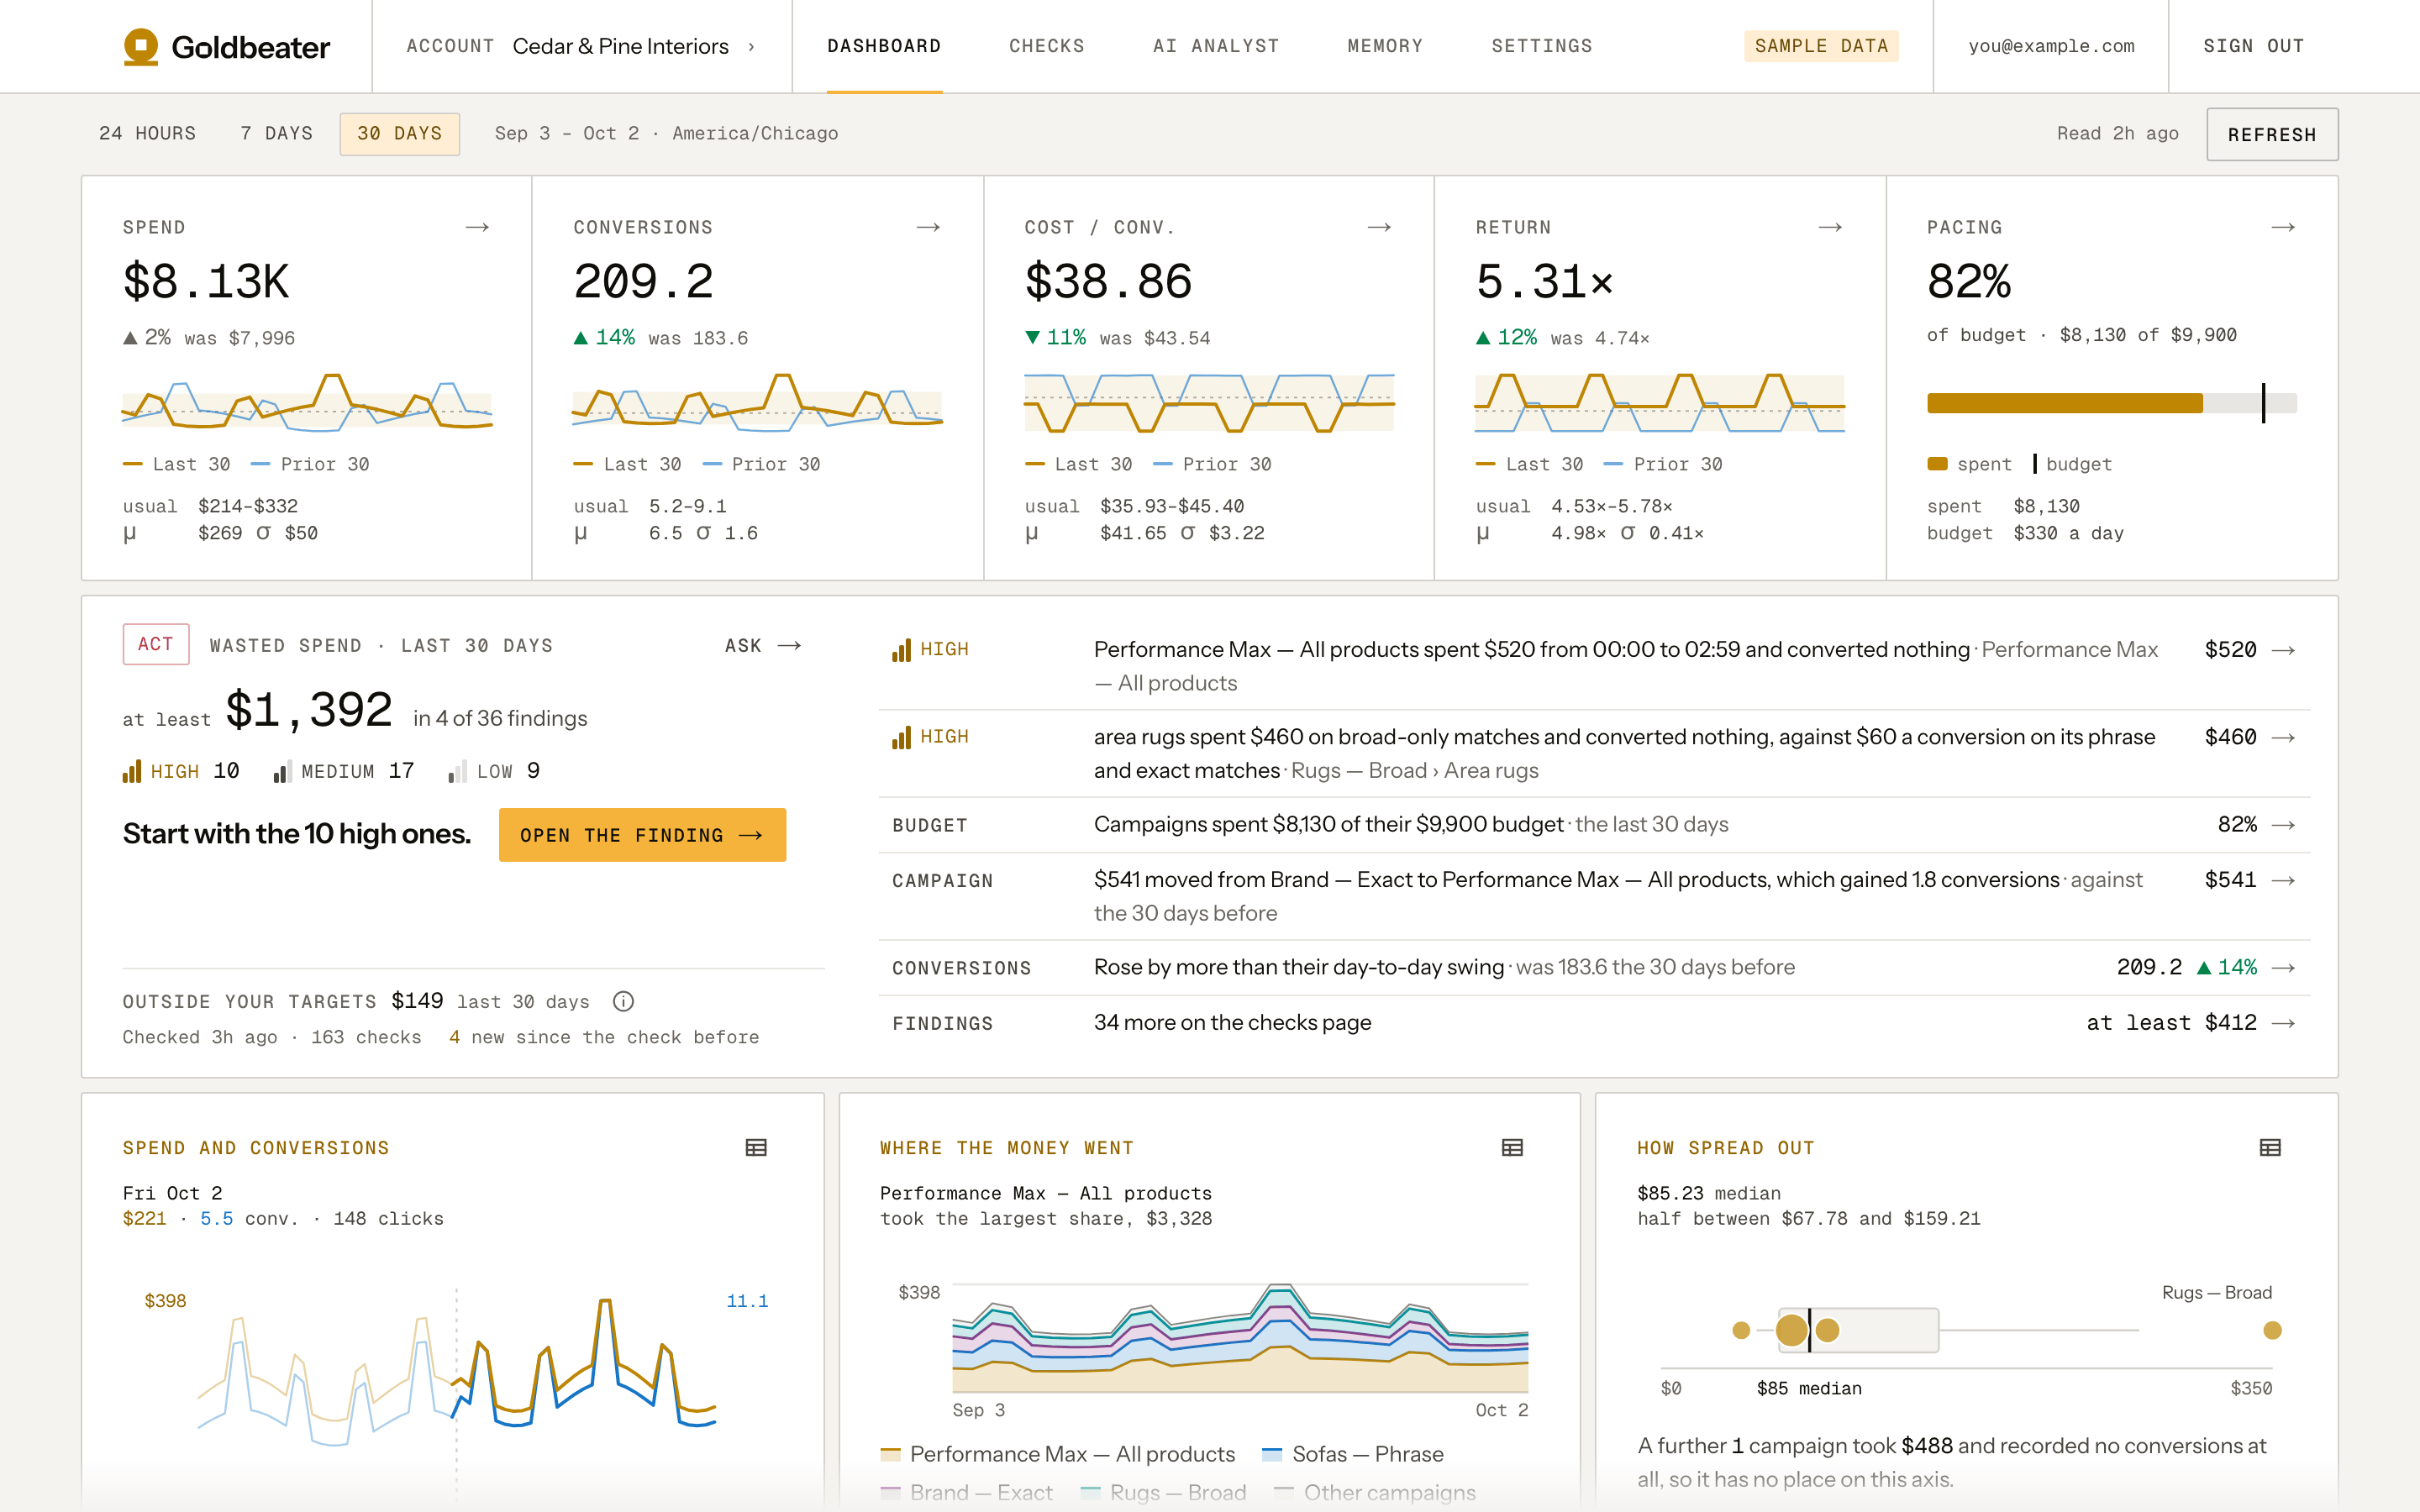Open the Settings tab
This screenshot has height=1512, width=2420.
1542,46
